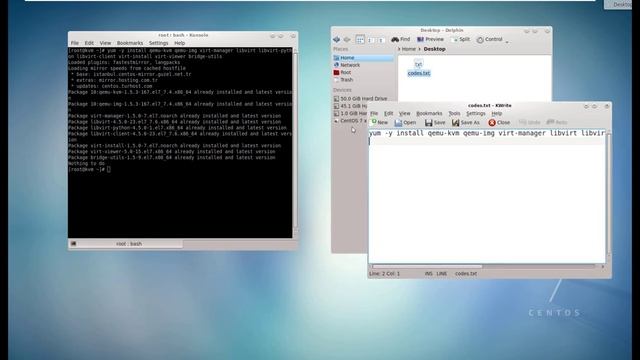Open the View menu in Konsole
Screen dimensions: 640x360
(x=105, y=43)
